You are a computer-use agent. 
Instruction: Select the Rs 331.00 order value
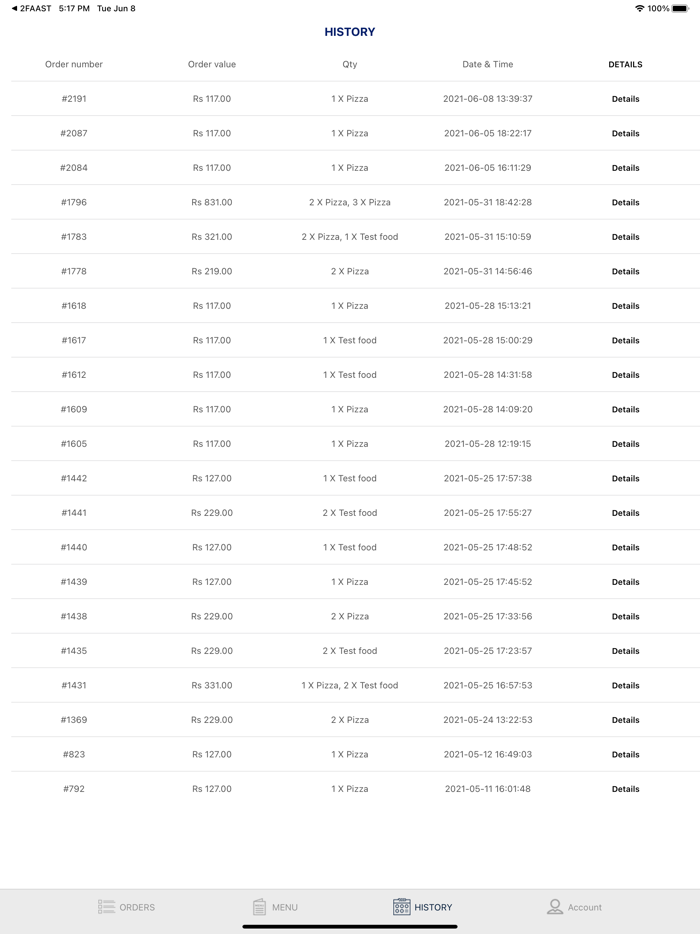212,686
